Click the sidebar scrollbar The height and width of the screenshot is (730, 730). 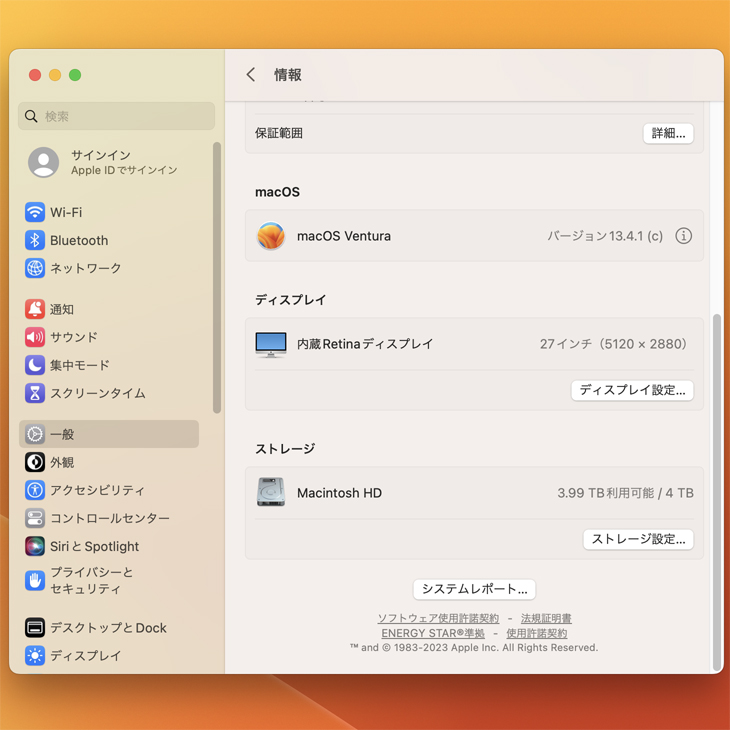pyautogui.click(x=216, y=277)
